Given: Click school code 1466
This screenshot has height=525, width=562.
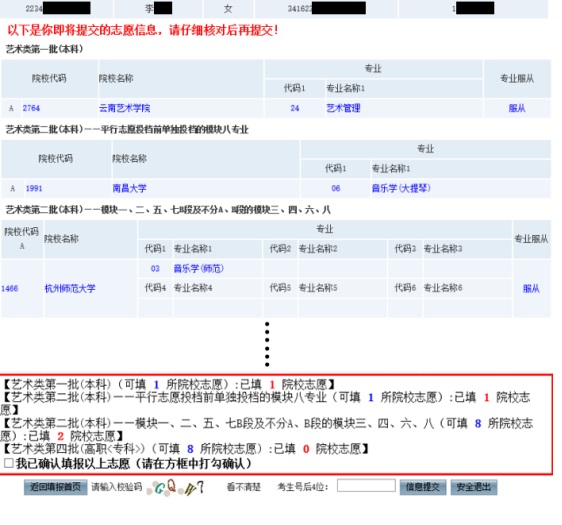Looking at the screenshot, I should pyautogui.click(x=10, y=288).
